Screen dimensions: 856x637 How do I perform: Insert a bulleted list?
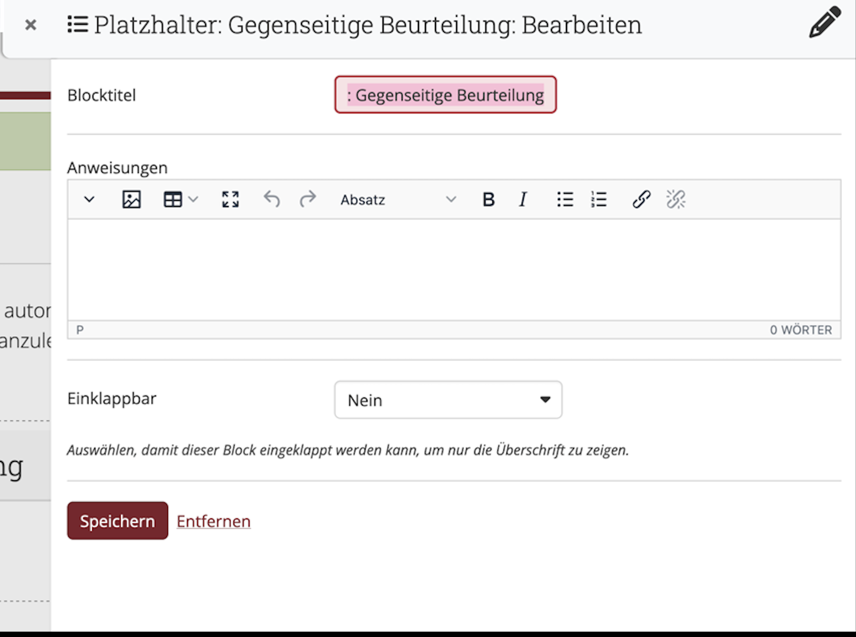point(565,200)
